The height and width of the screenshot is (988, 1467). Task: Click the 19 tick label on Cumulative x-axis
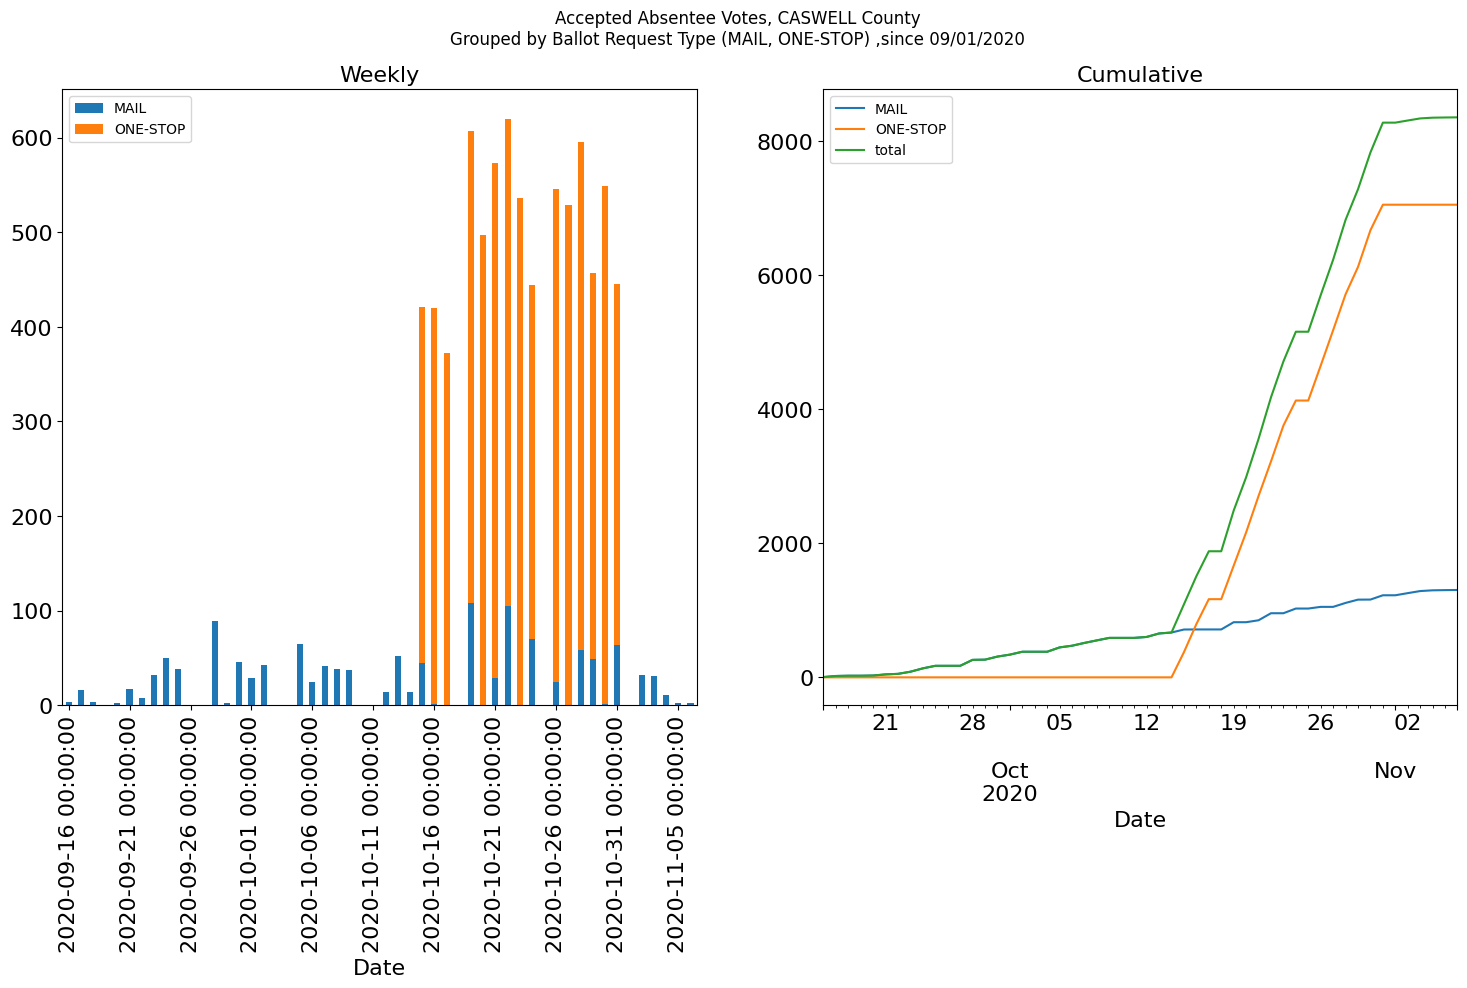click(x=1233, y=722)
